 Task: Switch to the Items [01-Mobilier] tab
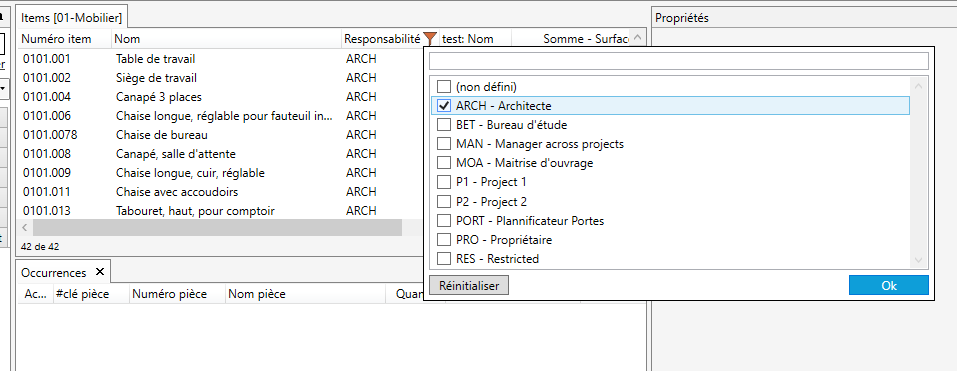pyautogui.click(x=71, y=18)
